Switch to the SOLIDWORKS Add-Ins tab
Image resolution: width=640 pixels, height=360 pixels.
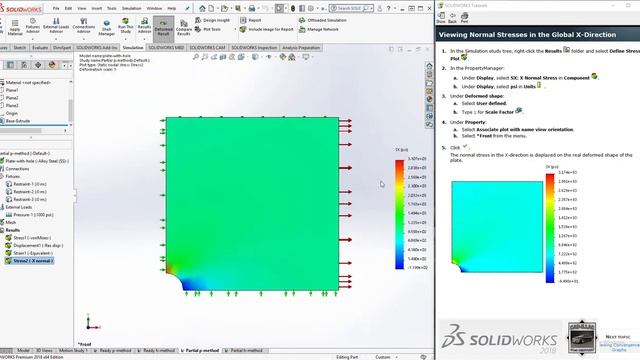click(x=97, y=48)
